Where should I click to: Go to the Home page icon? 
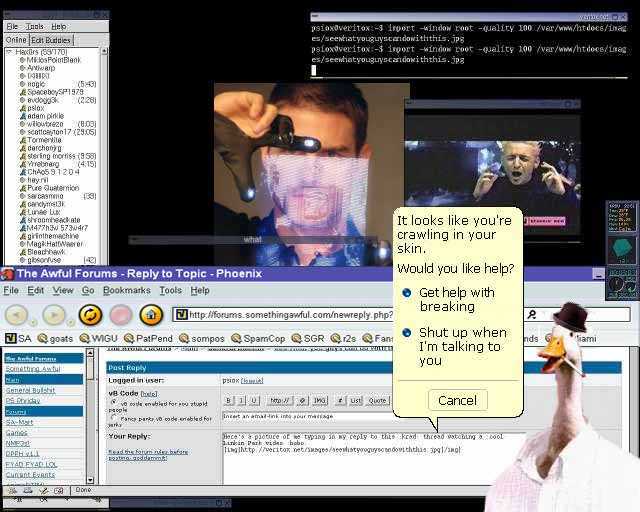[x=151, y=315]
